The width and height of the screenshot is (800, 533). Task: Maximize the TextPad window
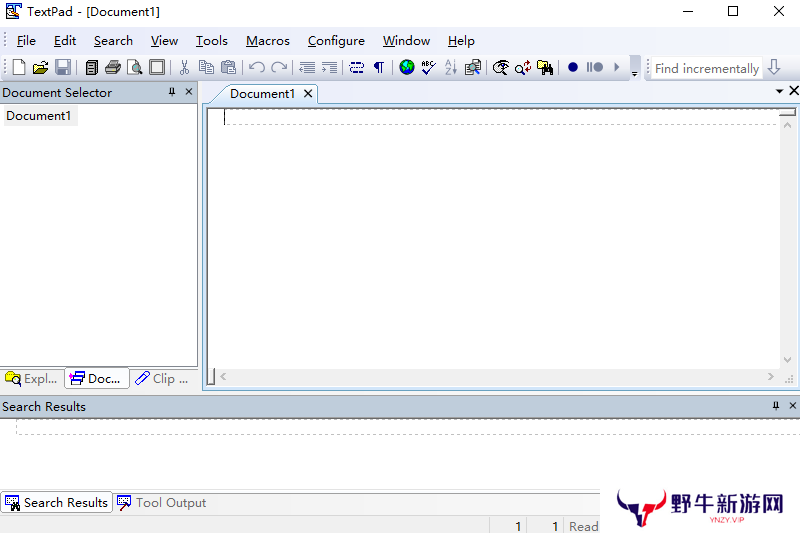[733, 11]
